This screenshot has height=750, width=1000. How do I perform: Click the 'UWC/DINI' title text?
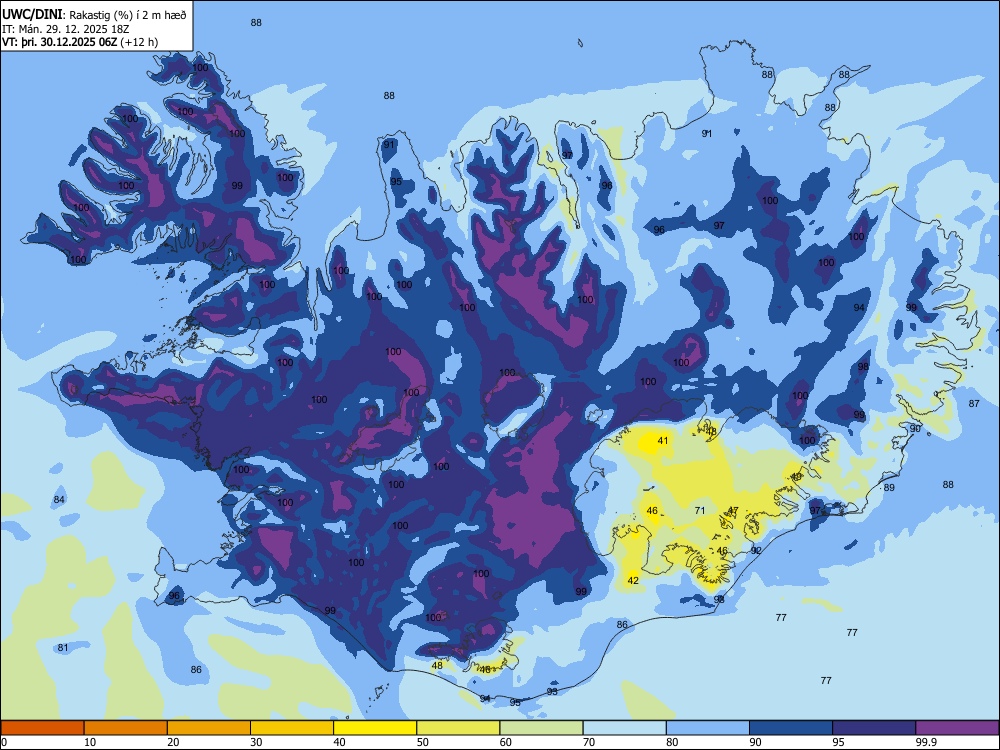click(32, 15)
